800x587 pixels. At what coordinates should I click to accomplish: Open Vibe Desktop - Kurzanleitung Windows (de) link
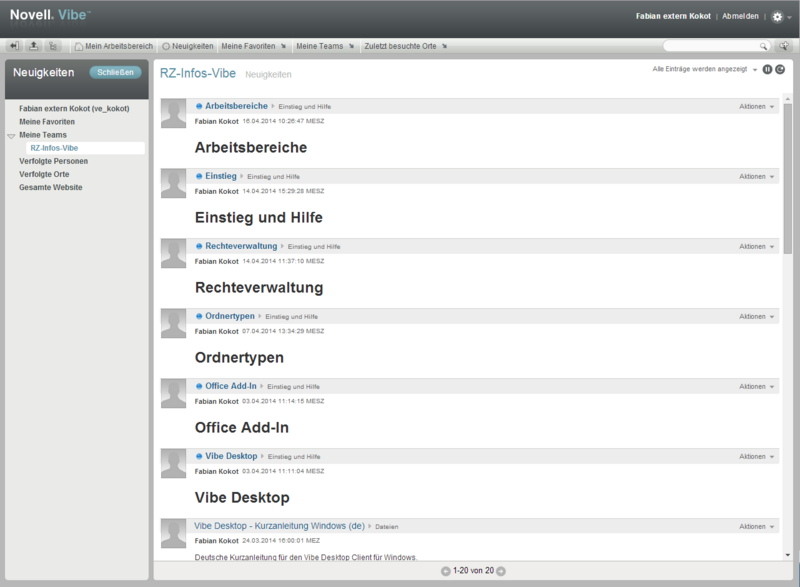tap(279, 526)
